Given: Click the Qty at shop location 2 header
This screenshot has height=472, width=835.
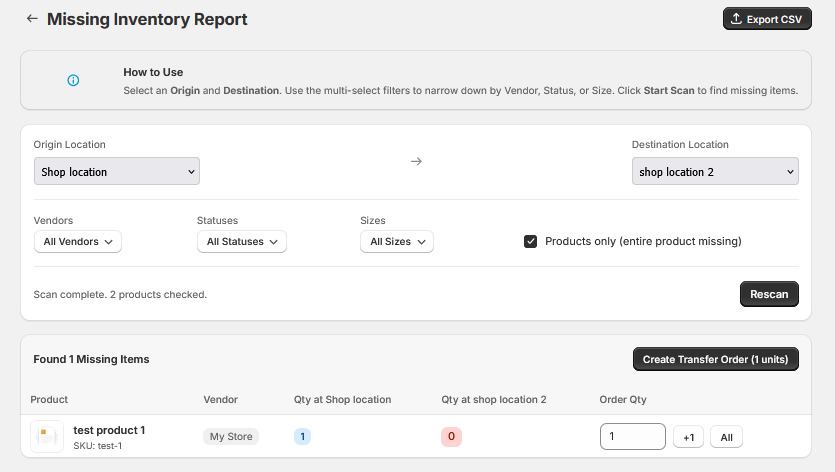Looking at the screenshot, I should (494, 400).
